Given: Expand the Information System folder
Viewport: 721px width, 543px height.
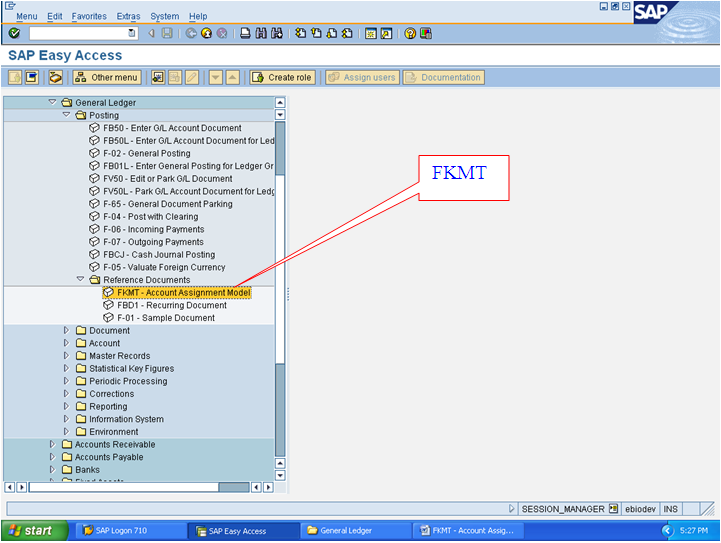Looking at the screenshot, I should 66,419.
